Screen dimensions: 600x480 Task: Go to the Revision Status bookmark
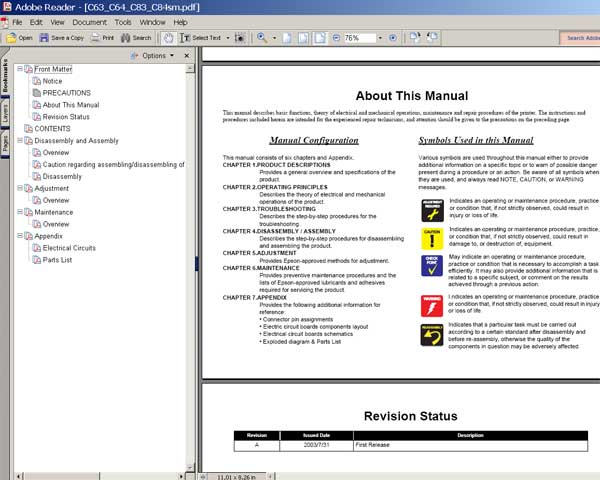coord(66,117)
